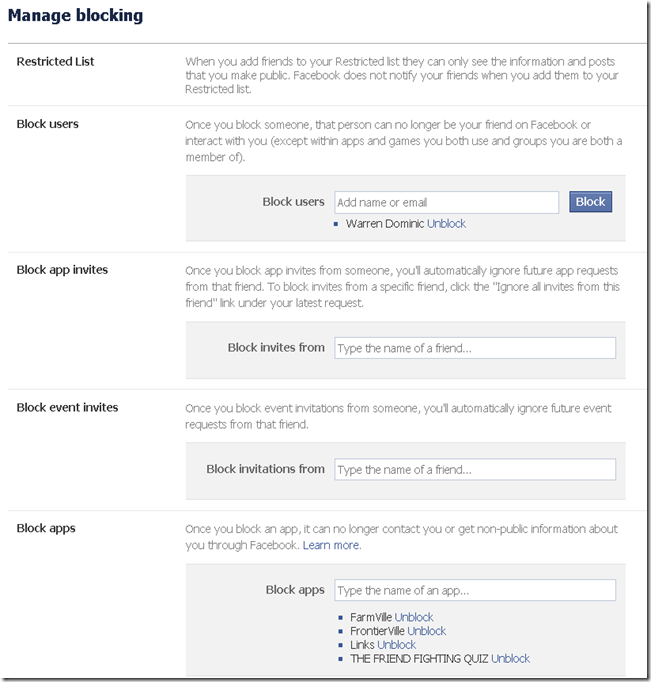Image resolution: width=651 pixels, height=682 pixels.
Task: Unblock the FarmVille app
Action: [414, 618]
